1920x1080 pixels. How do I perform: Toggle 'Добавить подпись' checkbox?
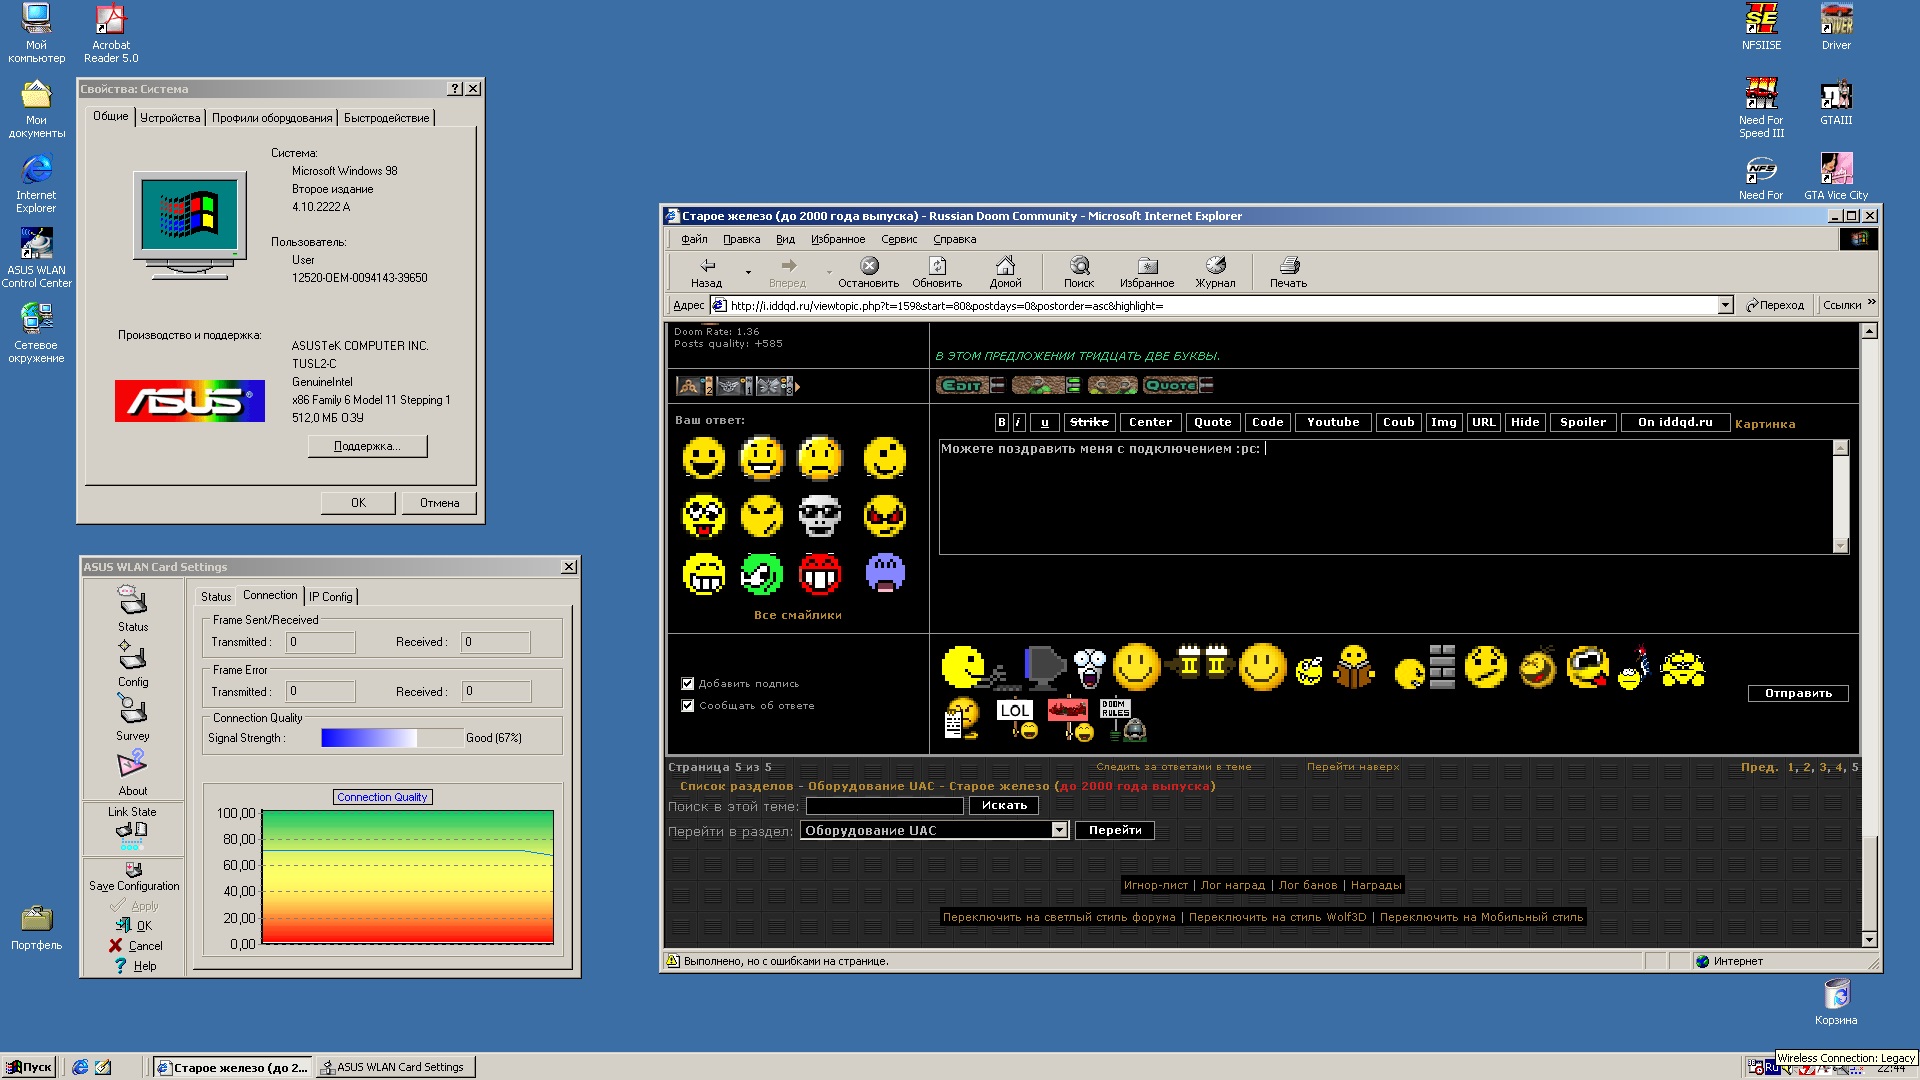click(x=687, y=684)
